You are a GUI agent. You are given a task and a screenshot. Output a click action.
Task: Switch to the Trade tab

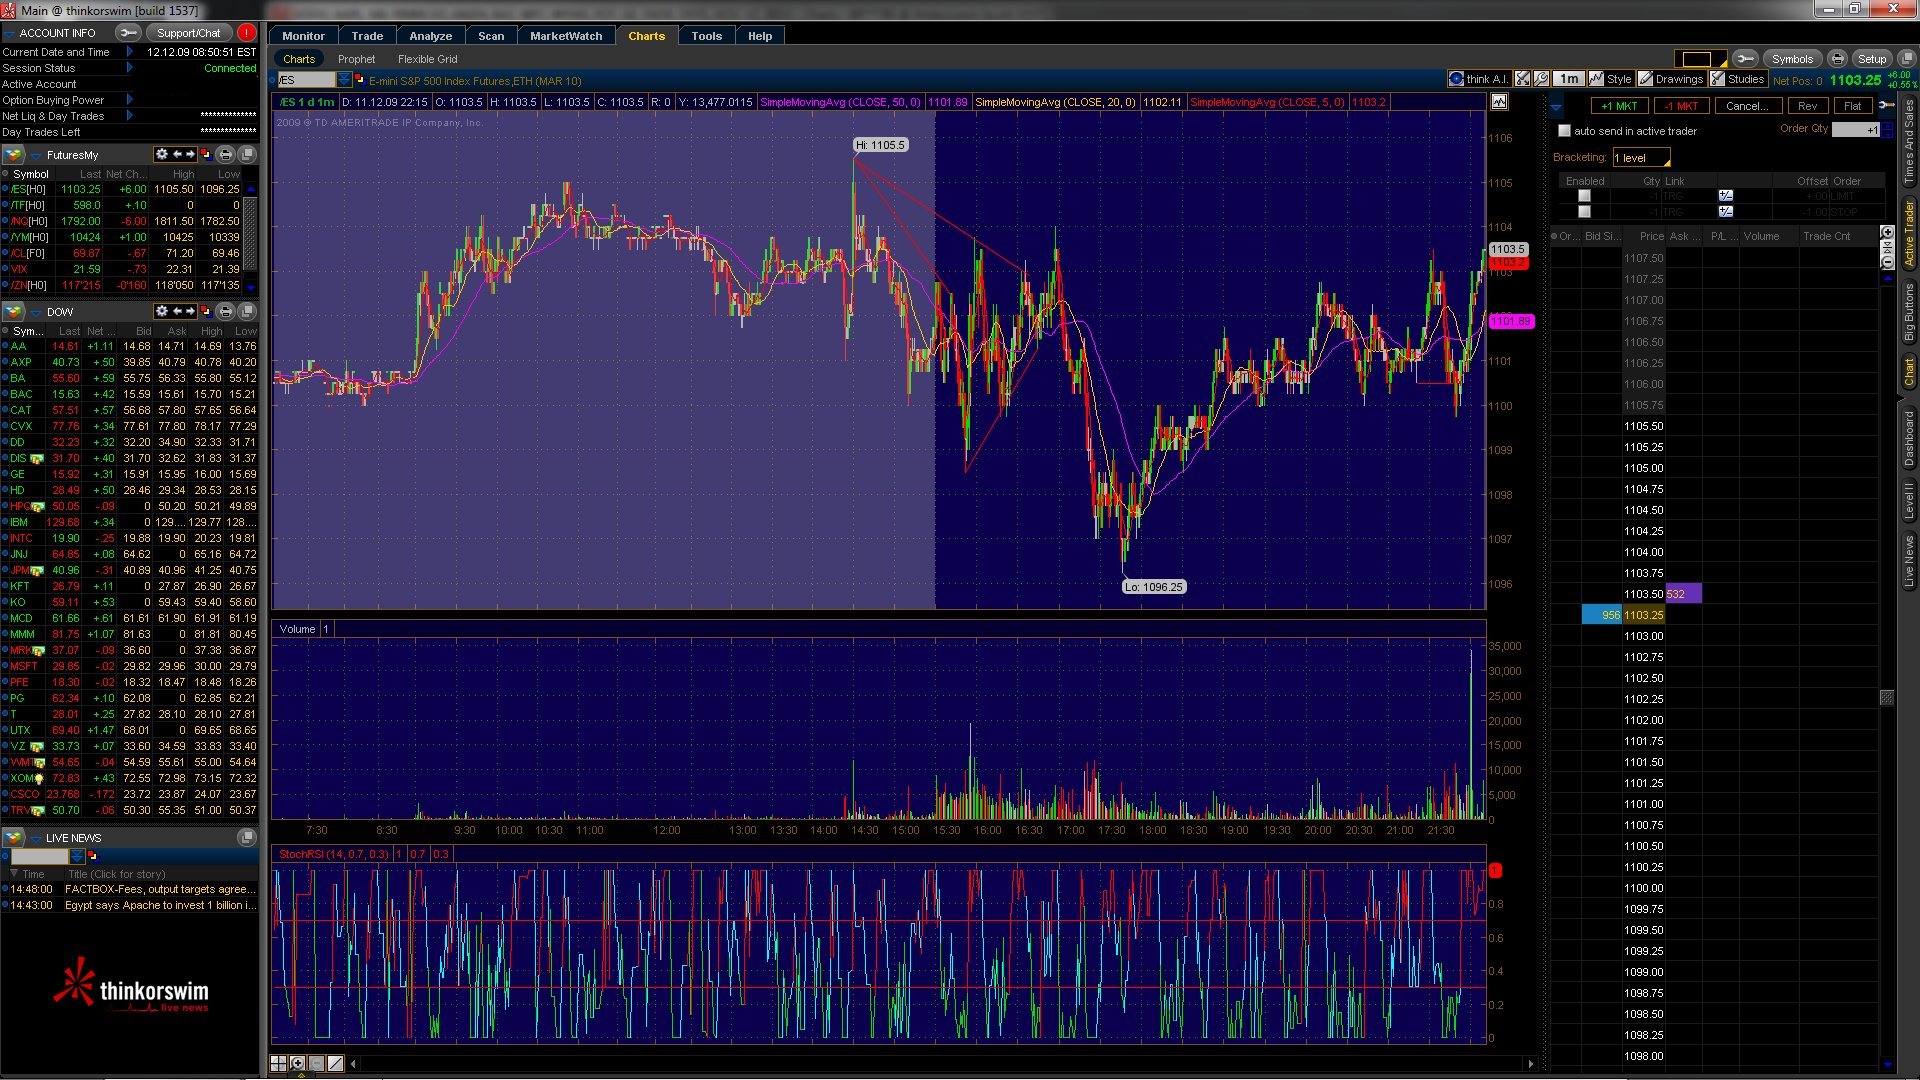(367, 36)
